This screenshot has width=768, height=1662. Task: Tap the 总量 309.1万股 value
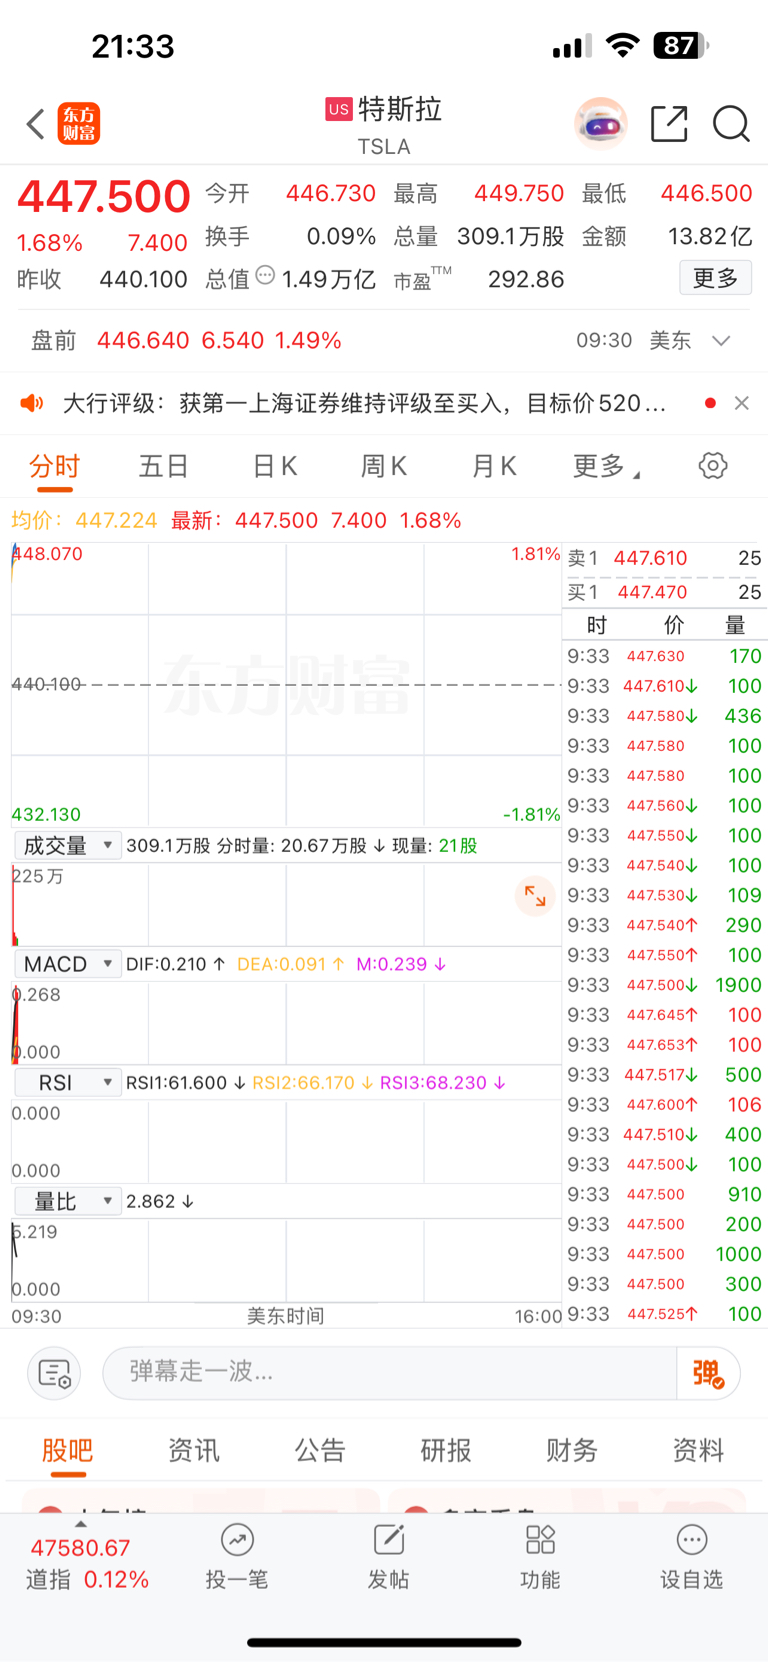[510, 237]
